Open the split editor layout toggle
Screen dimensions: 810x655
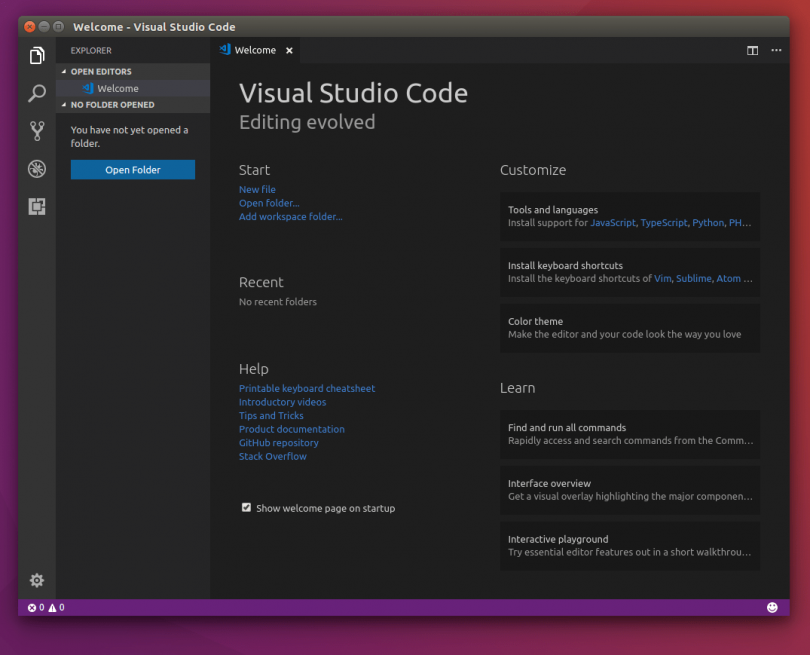(x=752, y=50)
